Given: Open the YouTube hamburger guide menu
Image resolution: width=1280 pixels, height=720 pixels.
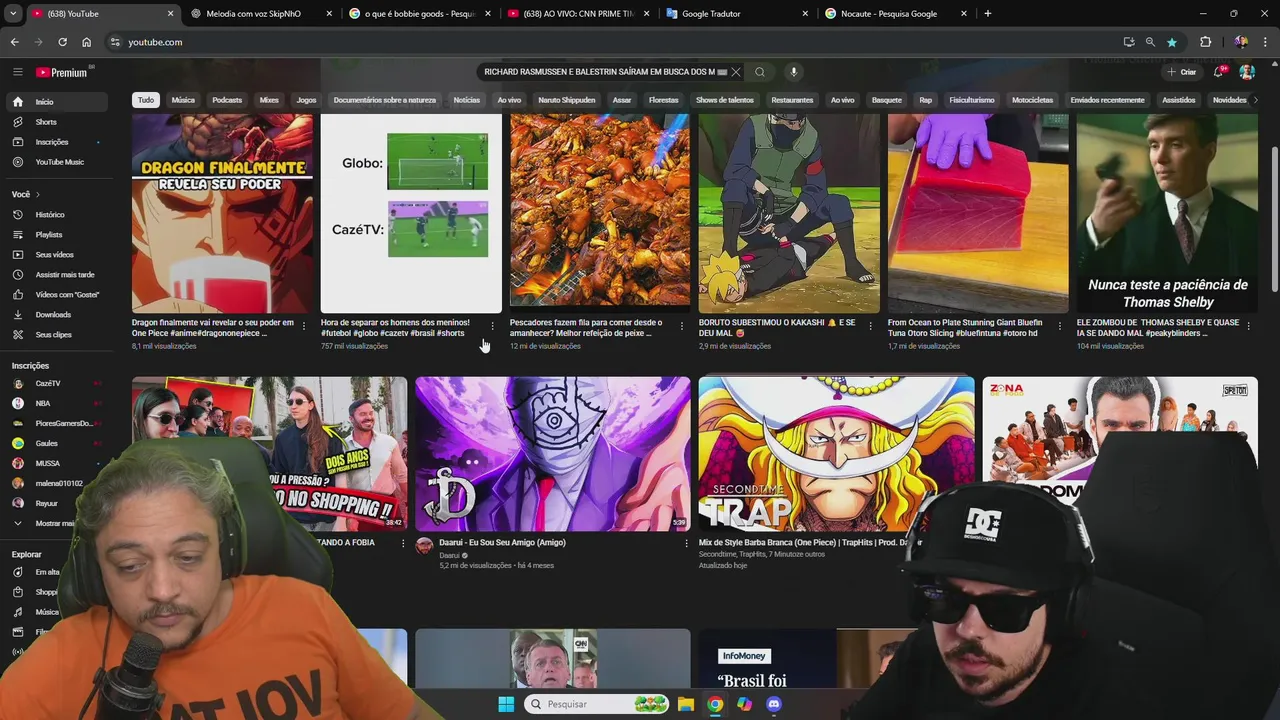Looking at the screenshot, I should click(x=17, y=72).
